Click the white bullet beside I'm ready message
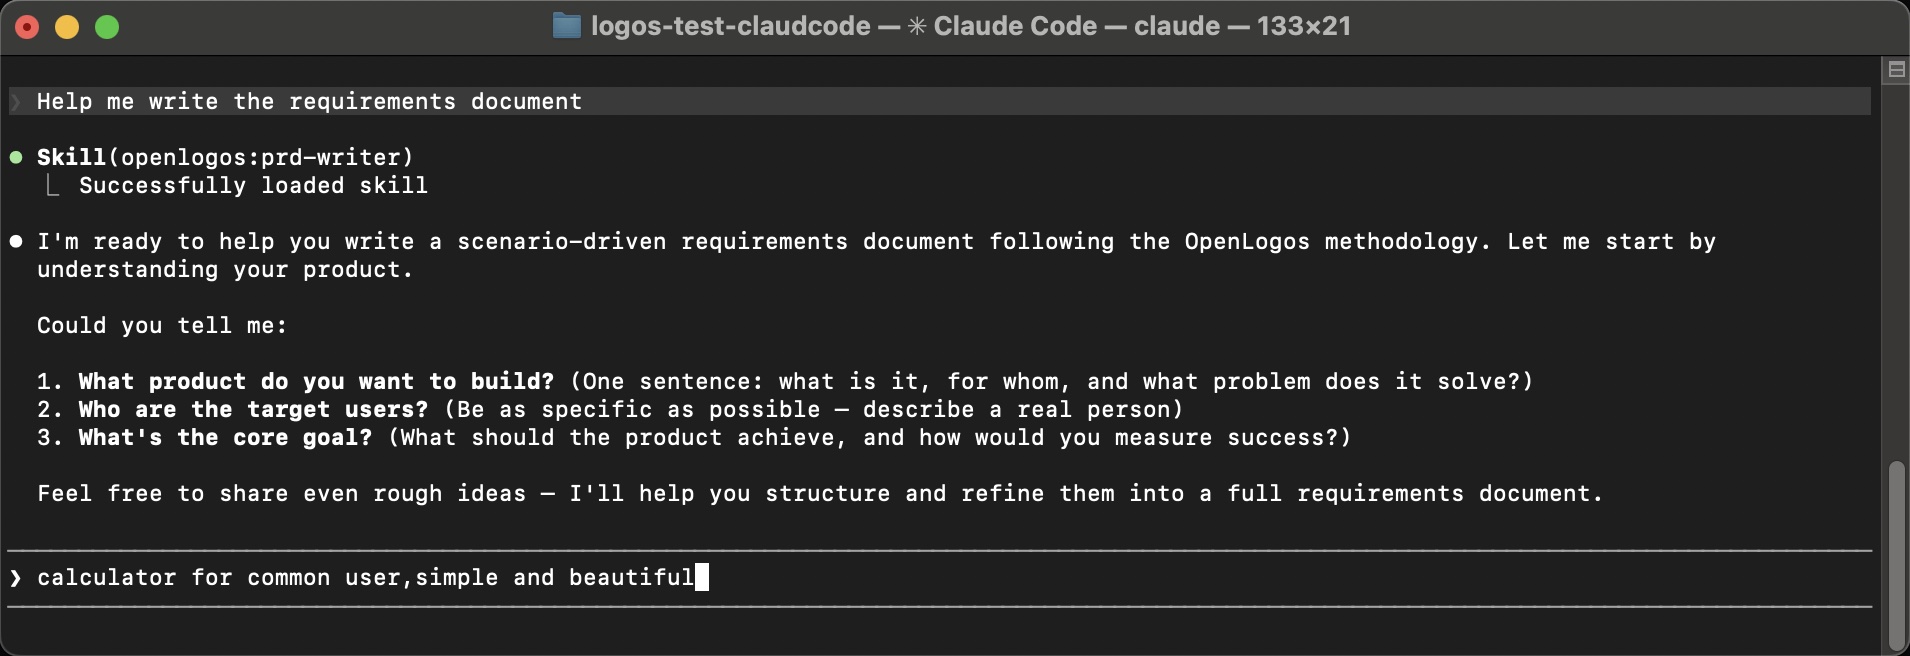This screenshot has width=1910, height=656. 15,241
